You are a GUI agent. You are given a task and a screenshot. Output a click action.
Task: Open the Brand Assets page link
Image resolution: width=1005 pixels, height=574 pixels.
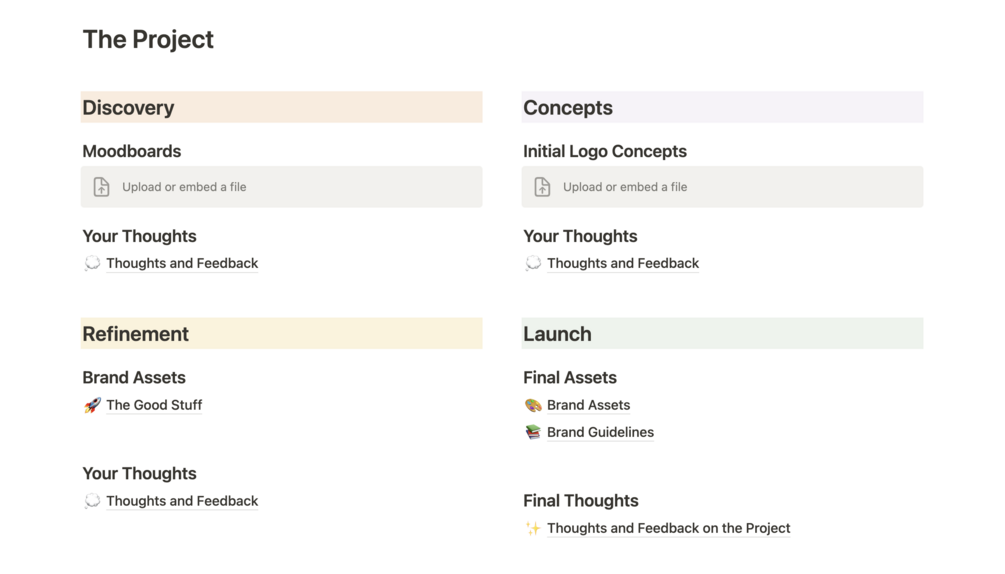(x=588, y=406)
